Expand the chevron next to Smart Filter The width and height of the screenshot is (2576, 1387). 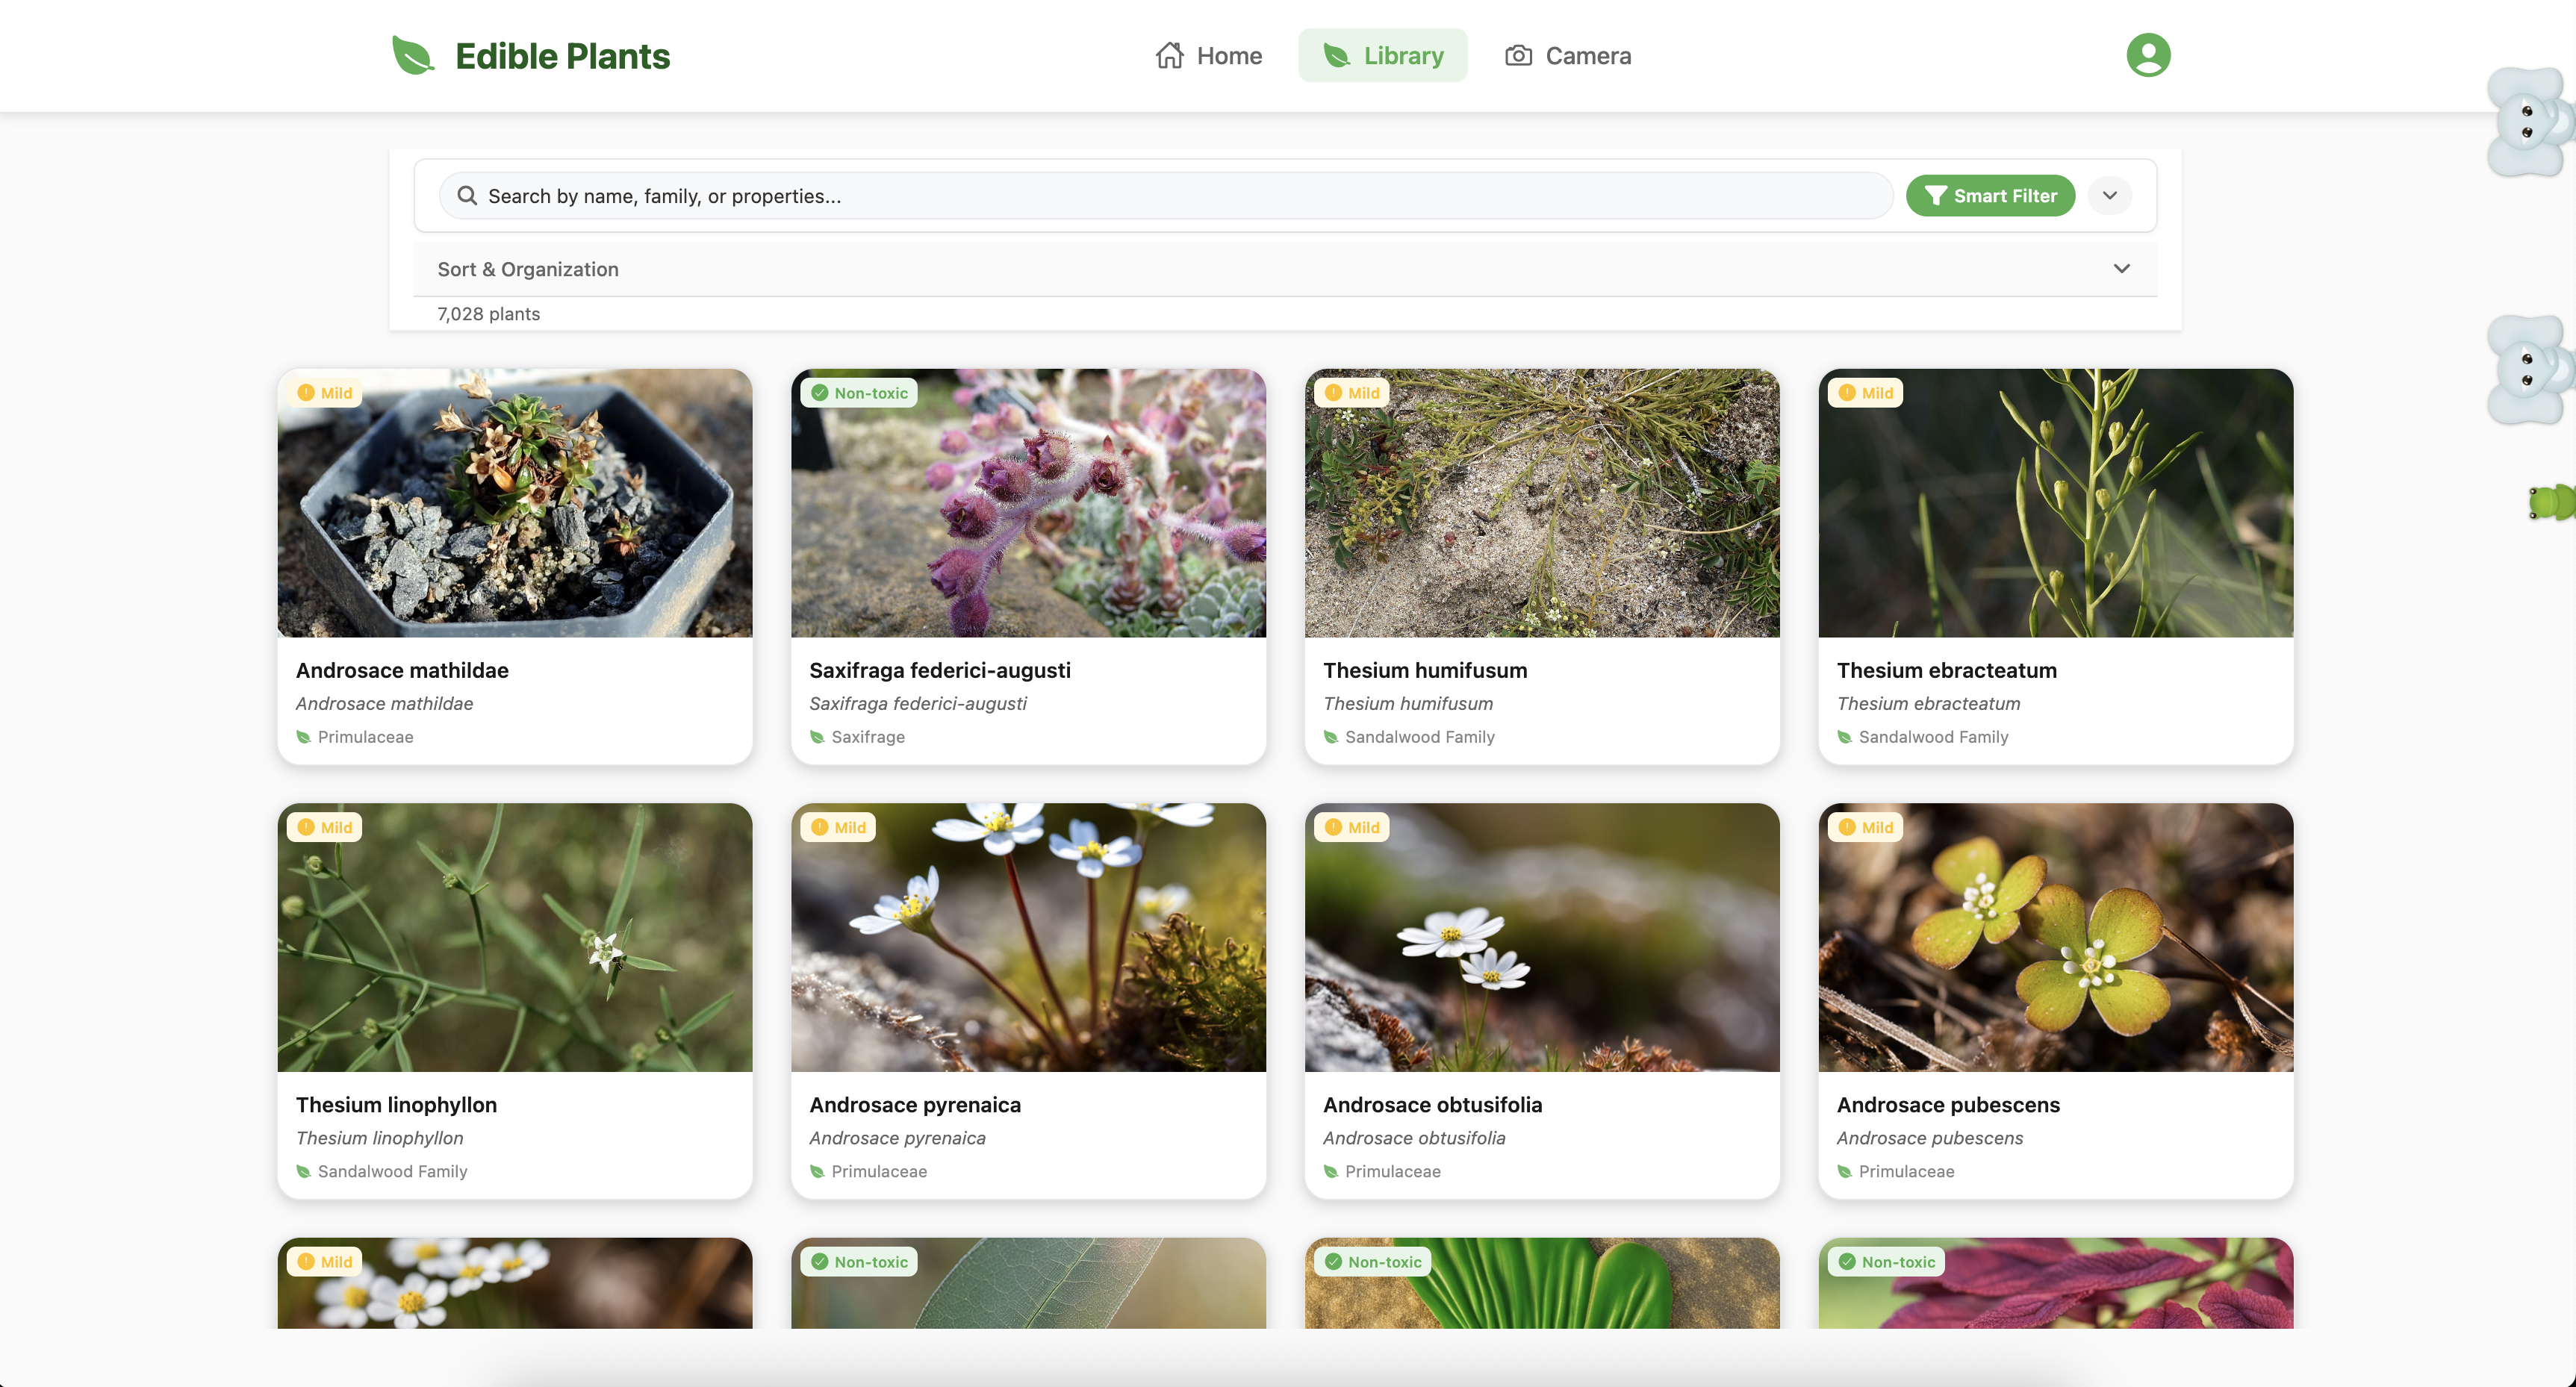pos(2109,196)
